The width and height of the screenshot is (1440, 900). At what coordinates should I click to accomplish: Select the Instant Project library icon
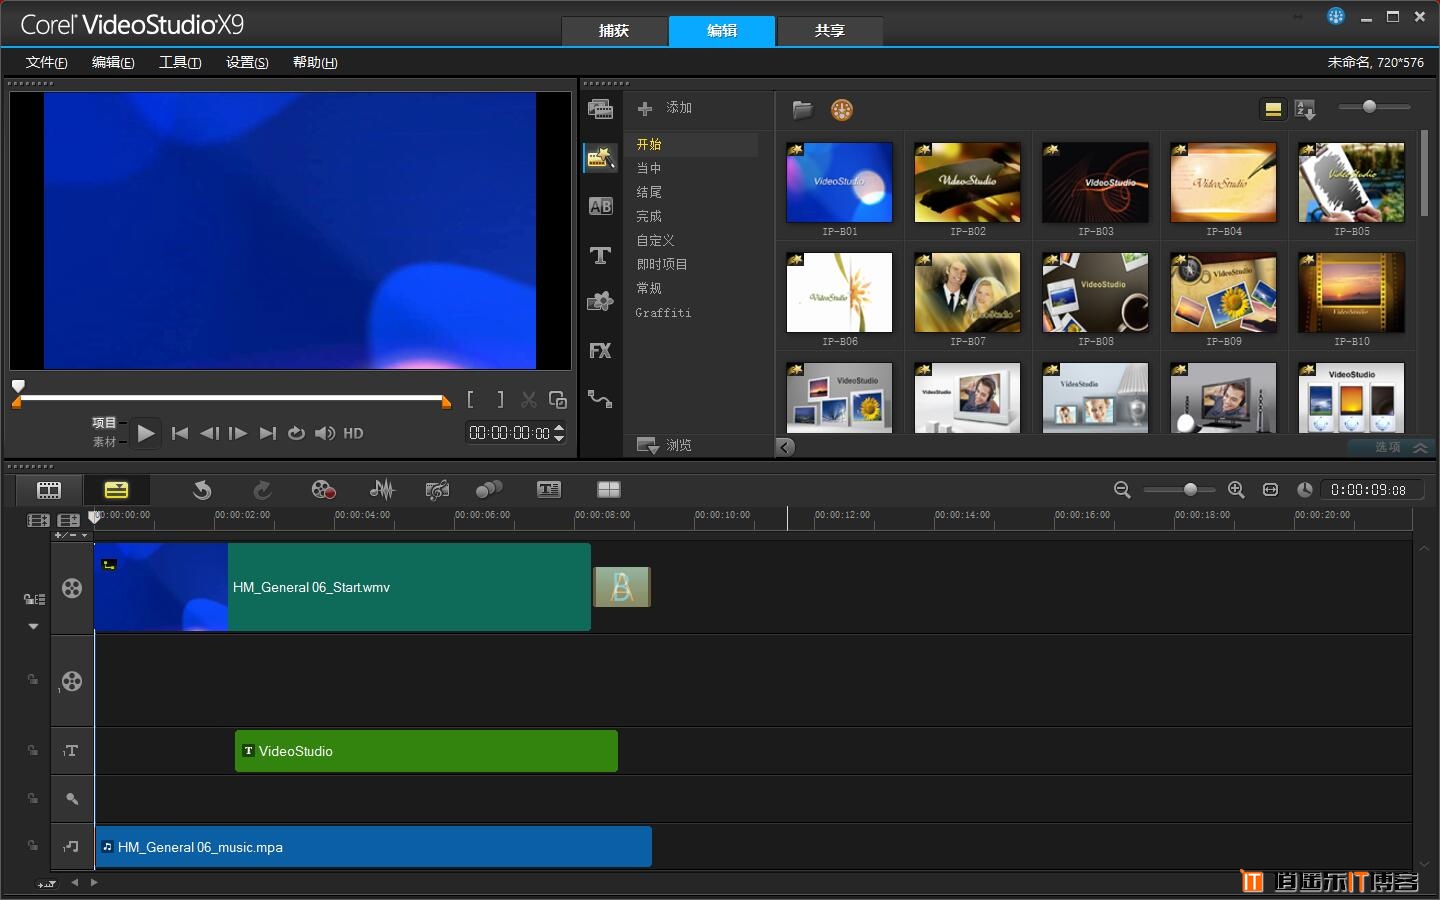point(600,157)
